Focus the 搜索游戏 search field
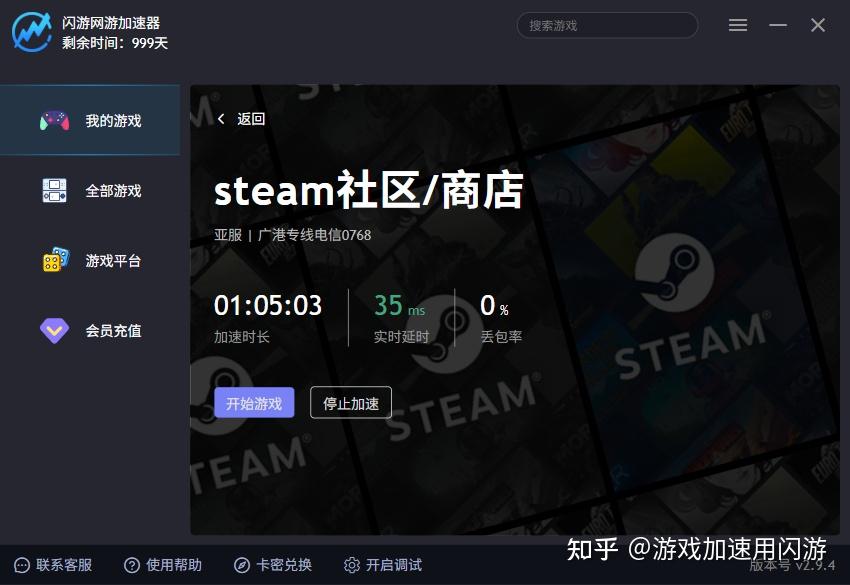 [607, 25]
